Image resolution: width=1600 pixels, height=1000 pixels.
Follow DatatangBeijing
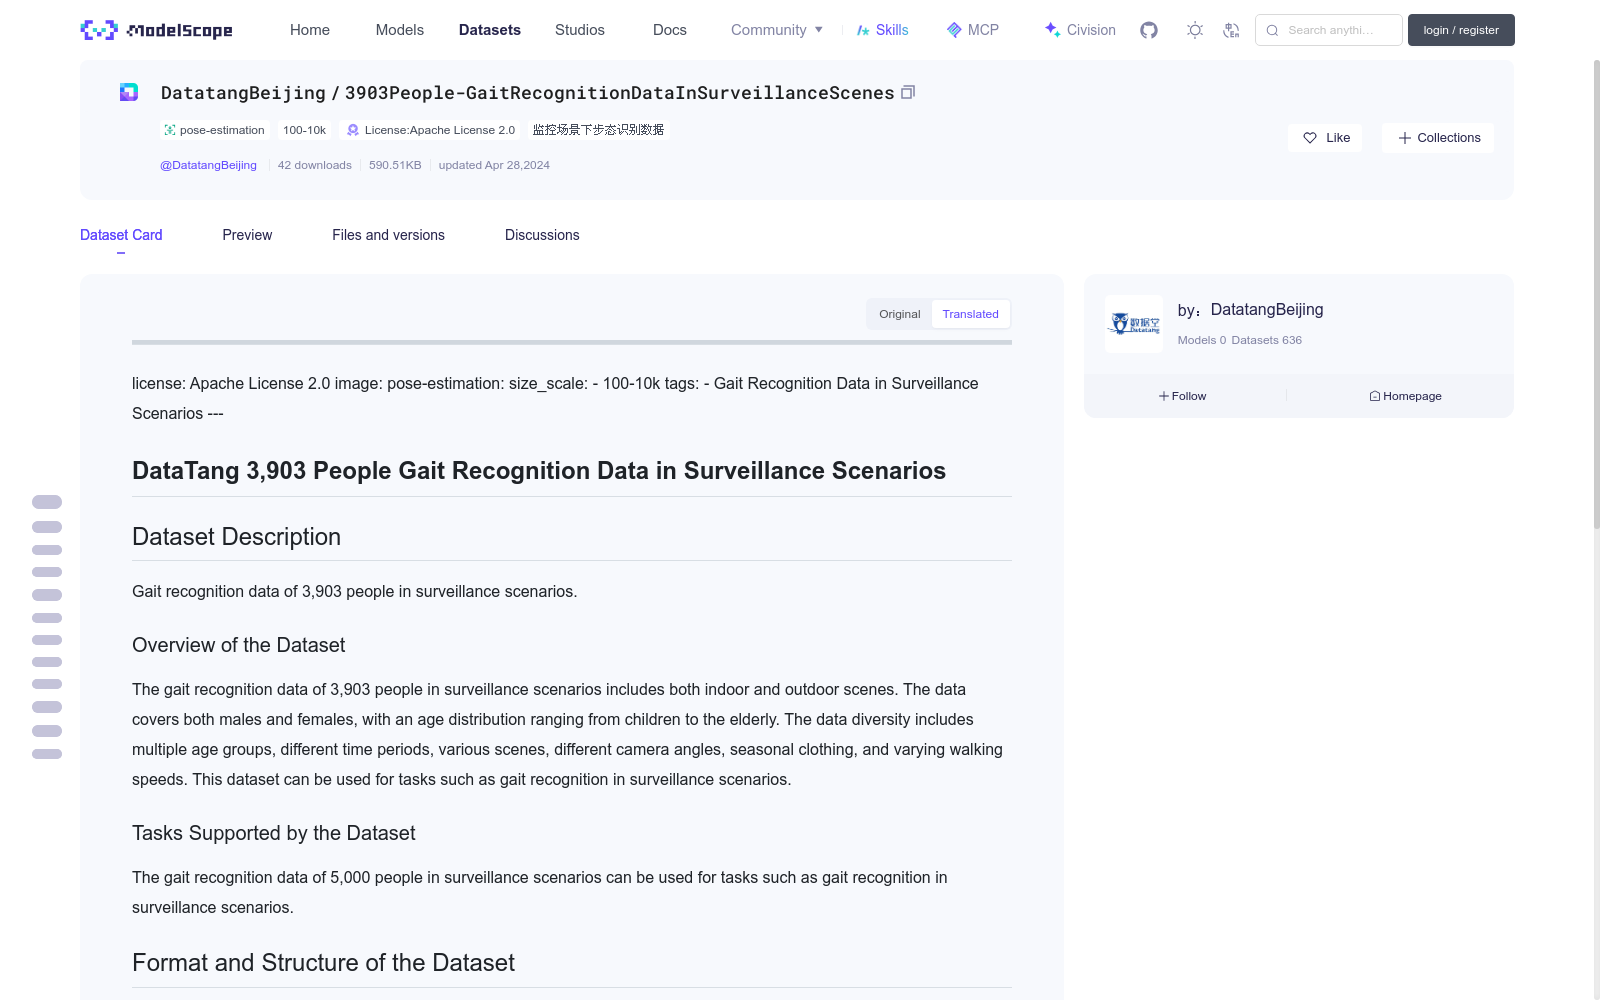click(x=1183, y=396)
